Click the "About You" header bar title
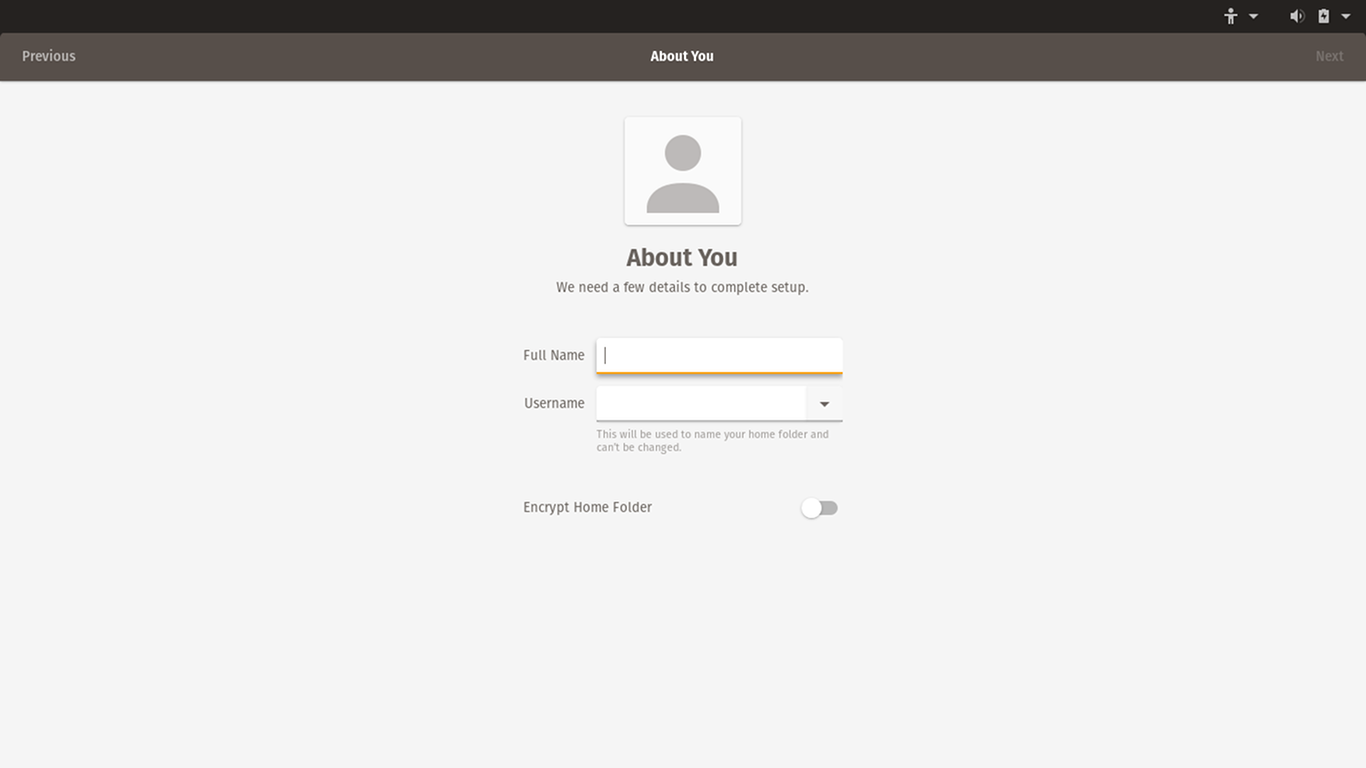Screen dimensions: 1366x768 coord(682,56)
